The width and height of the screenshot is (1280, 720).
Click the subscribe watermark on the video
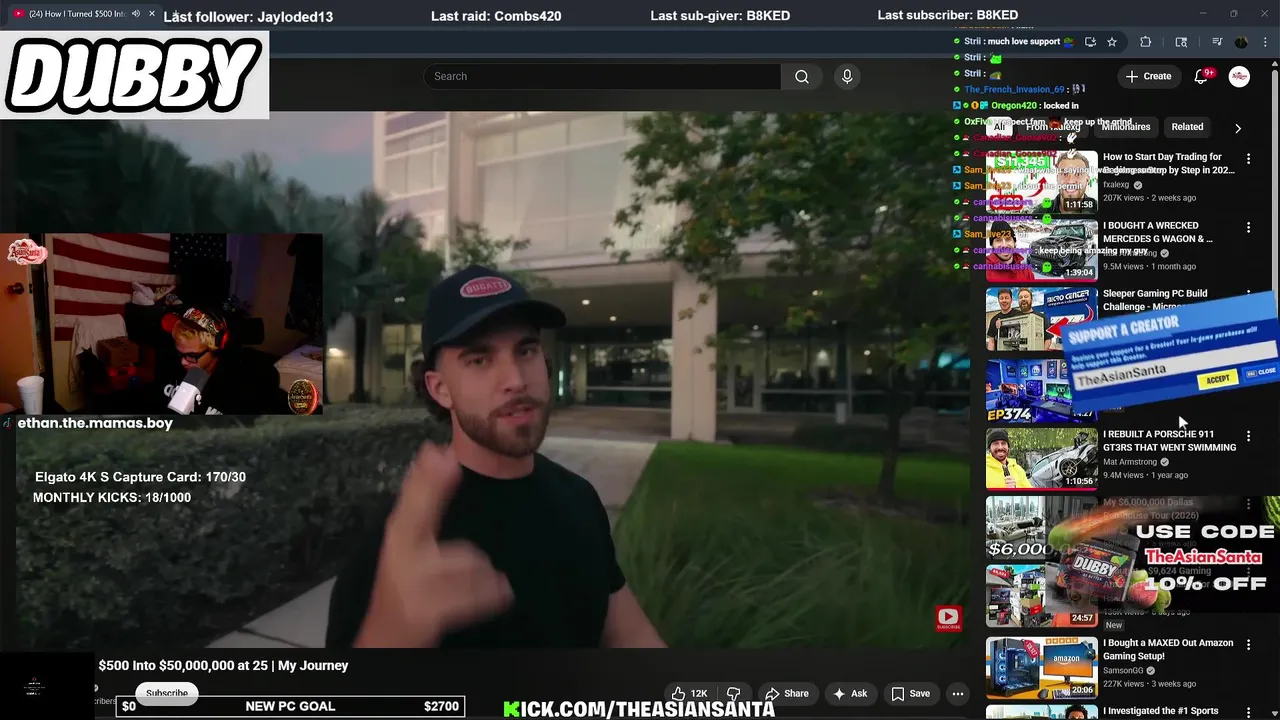coord(948,618)
